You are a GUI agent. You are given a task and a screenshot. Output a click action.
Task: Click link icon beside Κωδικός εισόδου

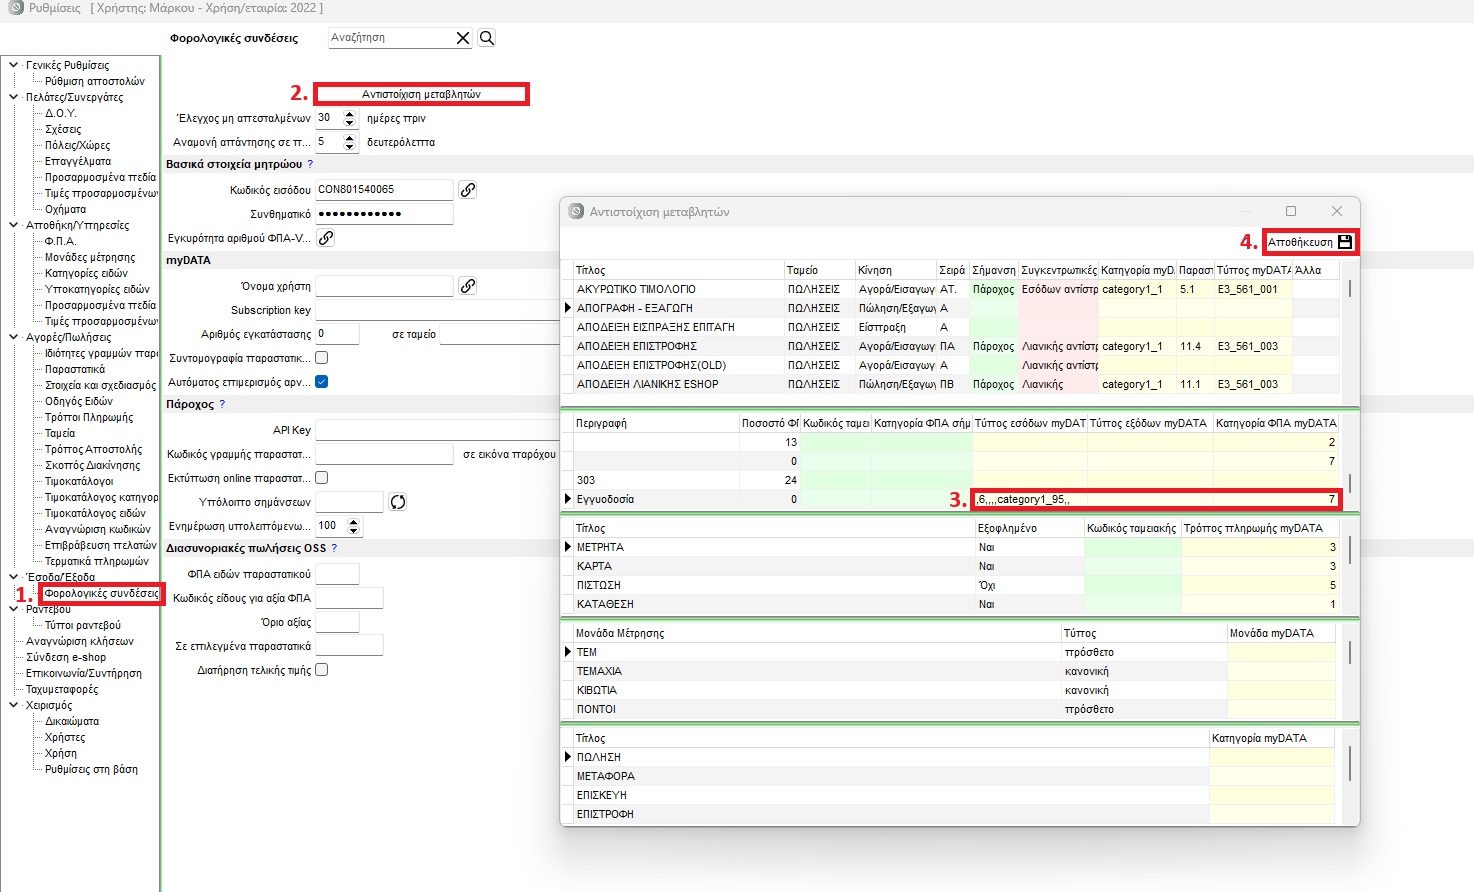point(467,190)
